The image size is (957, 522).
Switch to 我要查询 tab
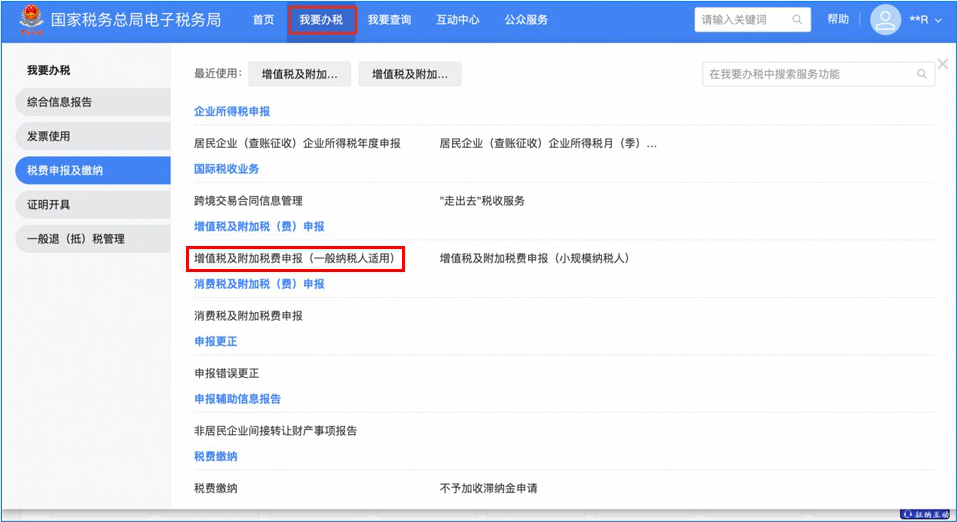(x=389, y=20)
